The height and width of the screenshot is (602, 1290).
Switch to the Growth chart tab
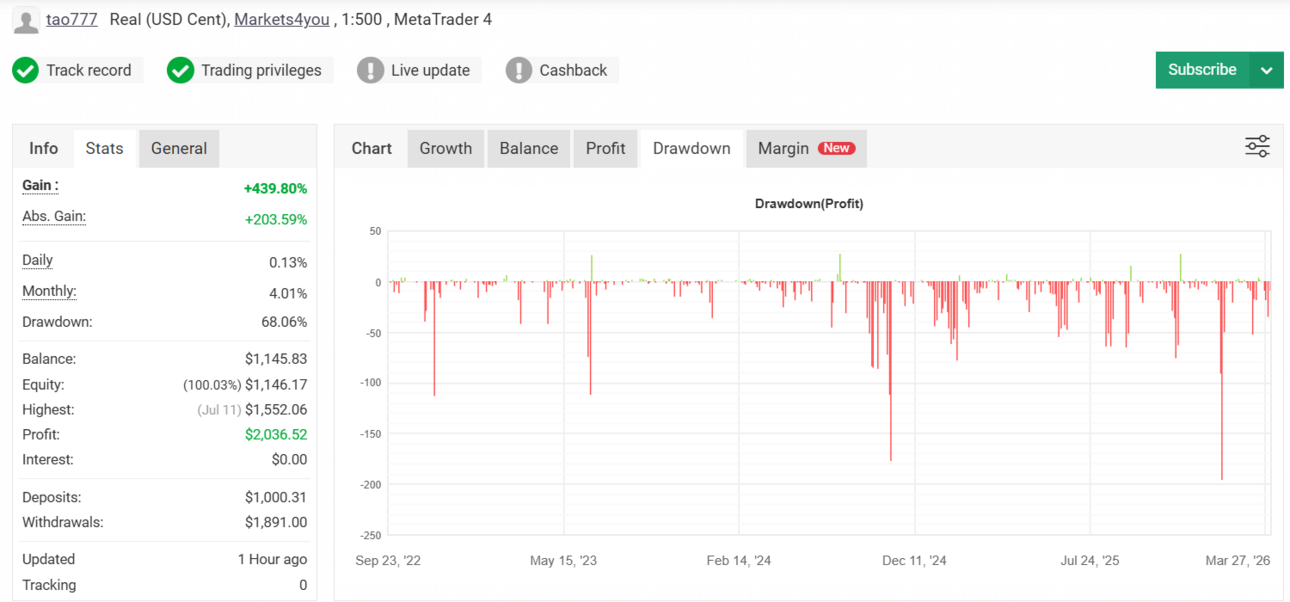pyautogui.click(x=446, y=148)
